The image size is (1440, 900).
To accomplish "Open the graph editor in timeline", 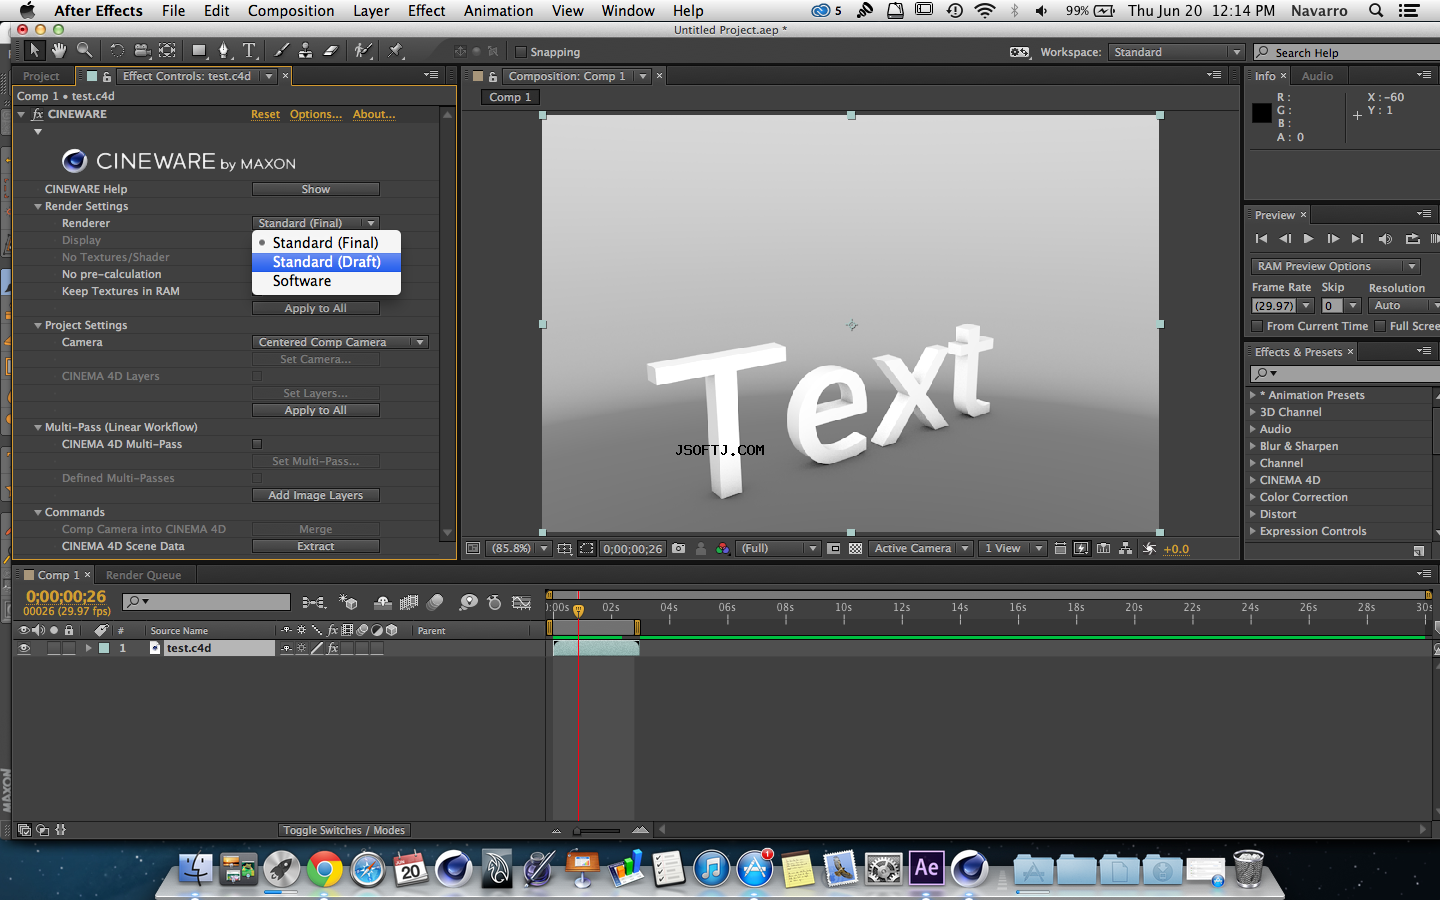I will tap(521, 602).
